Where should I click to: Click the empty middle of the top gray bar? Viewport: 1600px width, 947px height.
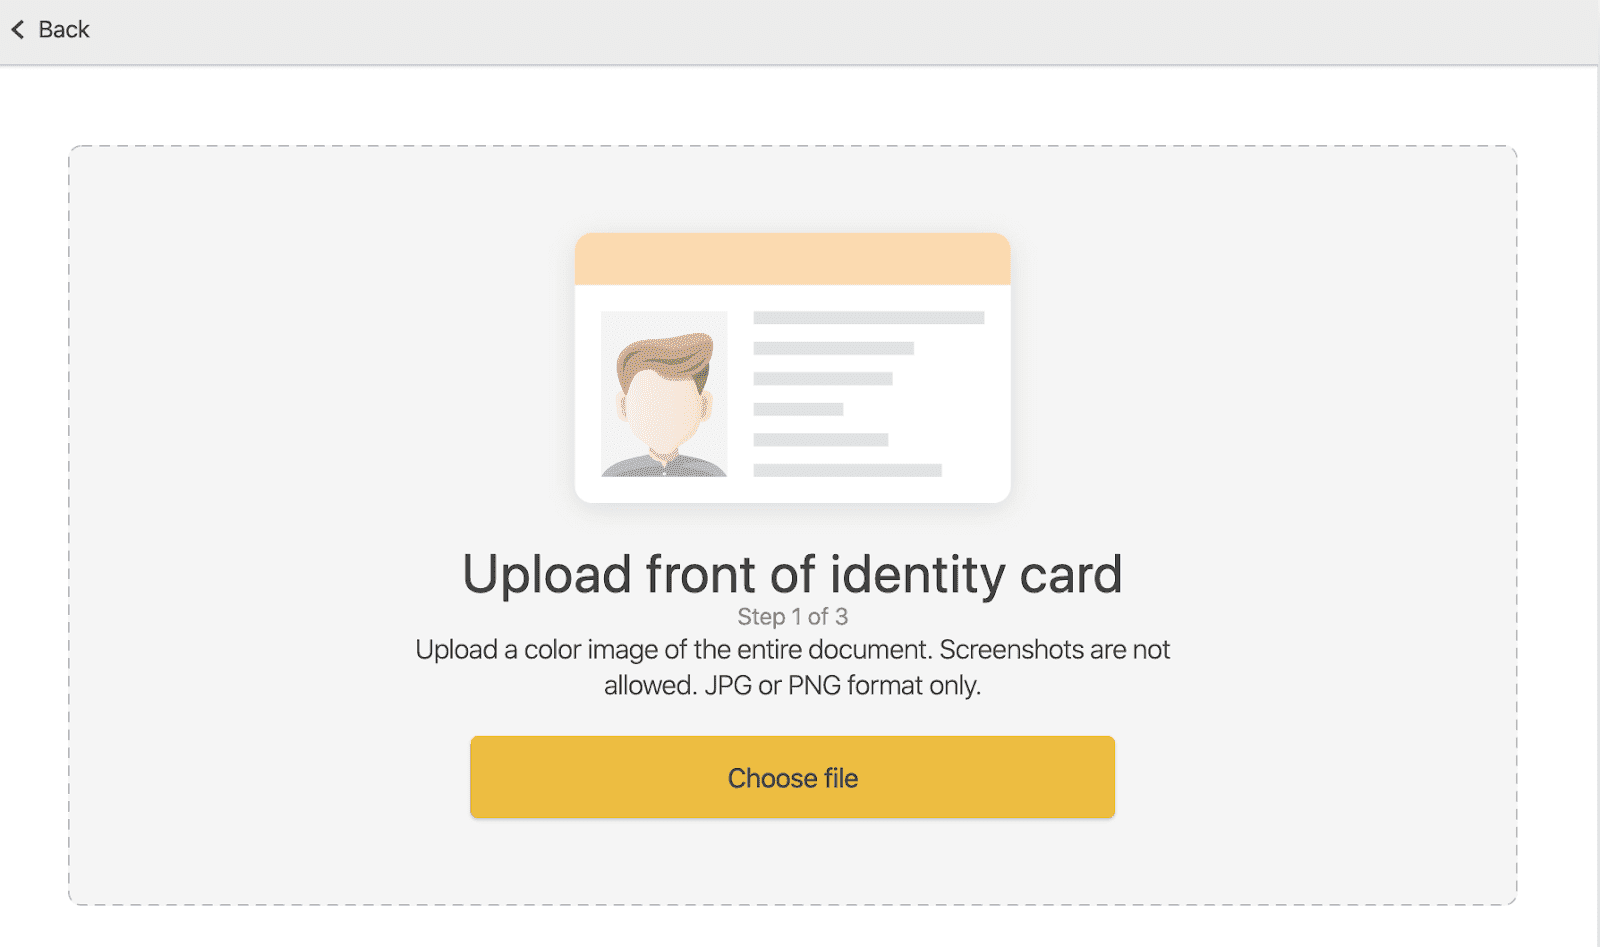point(800,32)
